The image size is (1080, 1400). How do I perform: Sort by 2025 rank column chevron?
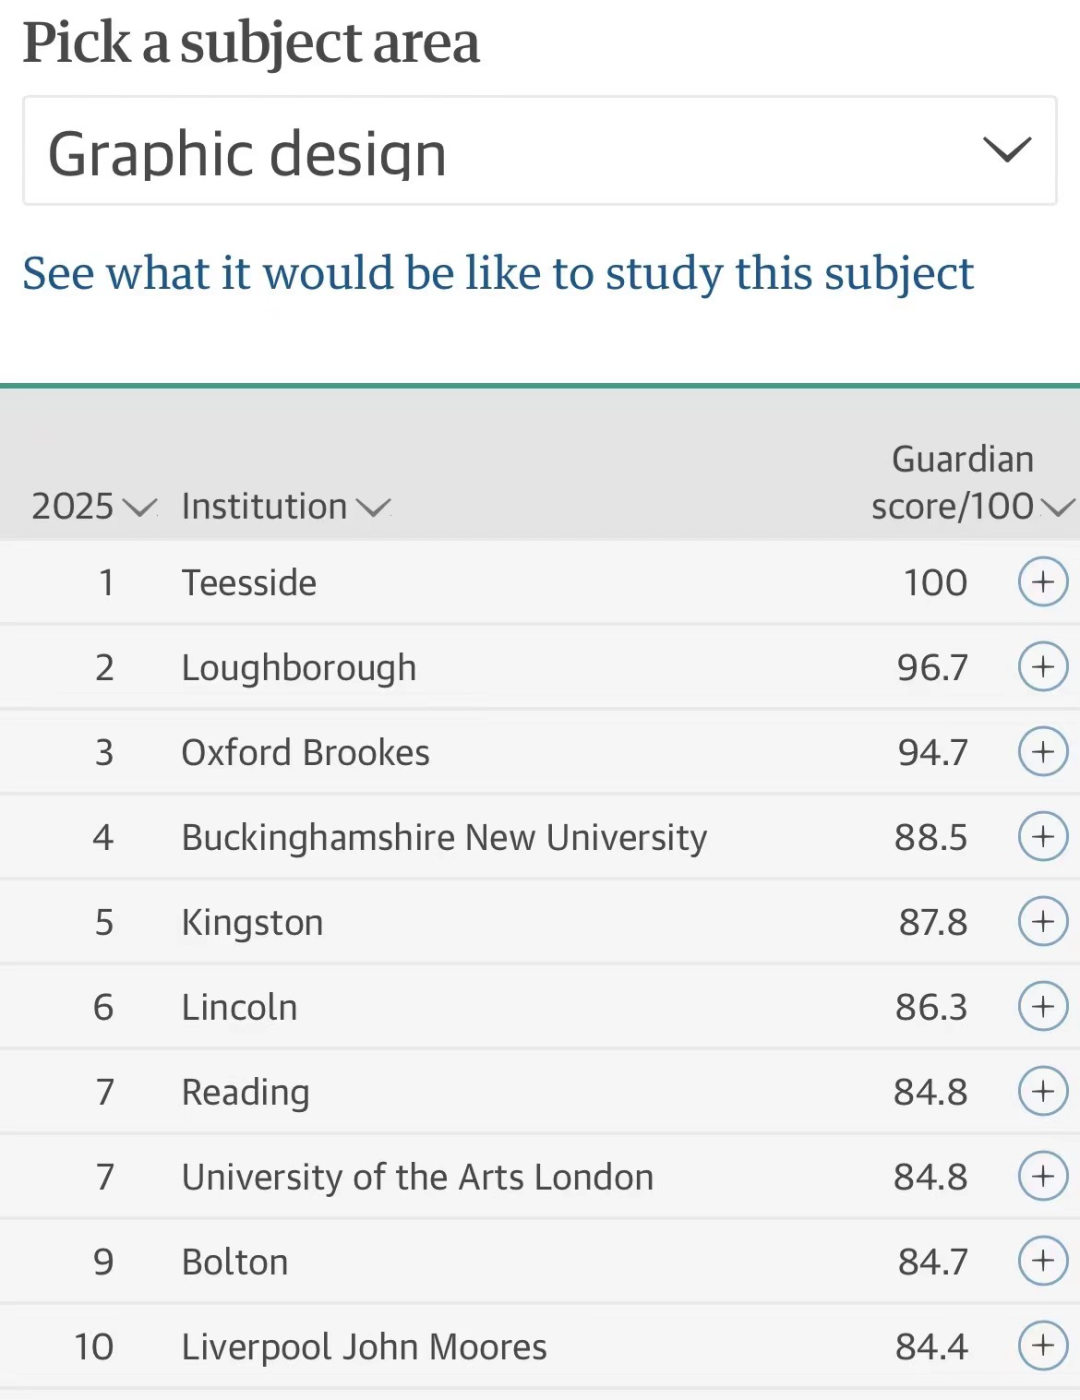click(139, 508)
